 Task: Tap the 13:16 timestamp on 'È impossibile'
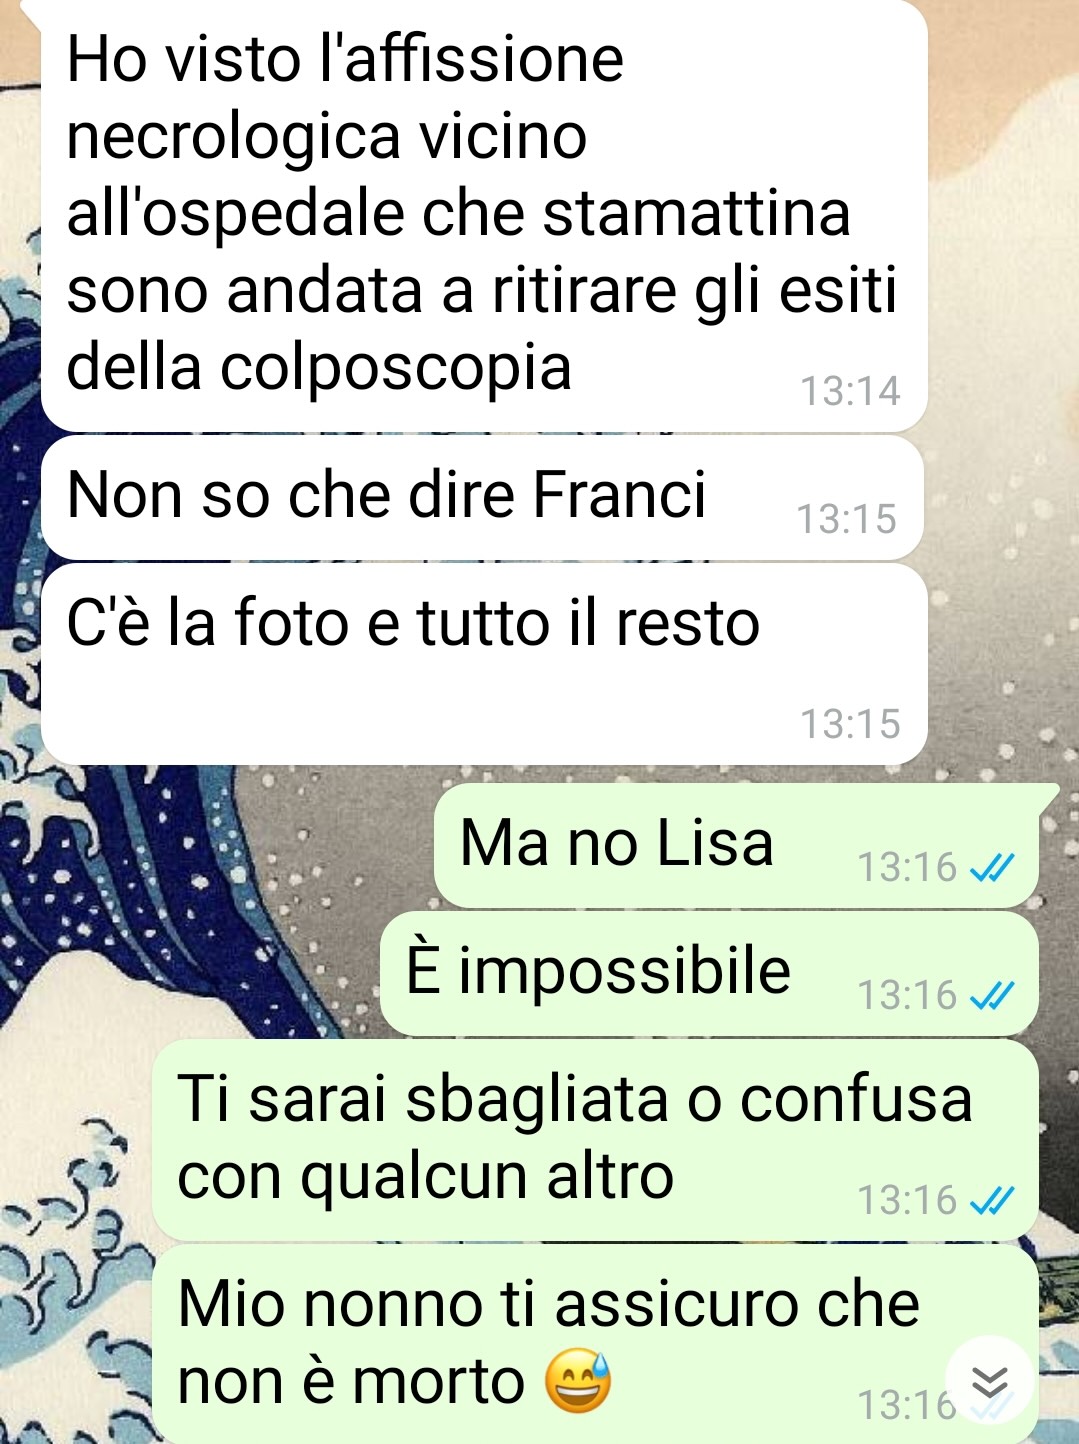click(908, 995)
